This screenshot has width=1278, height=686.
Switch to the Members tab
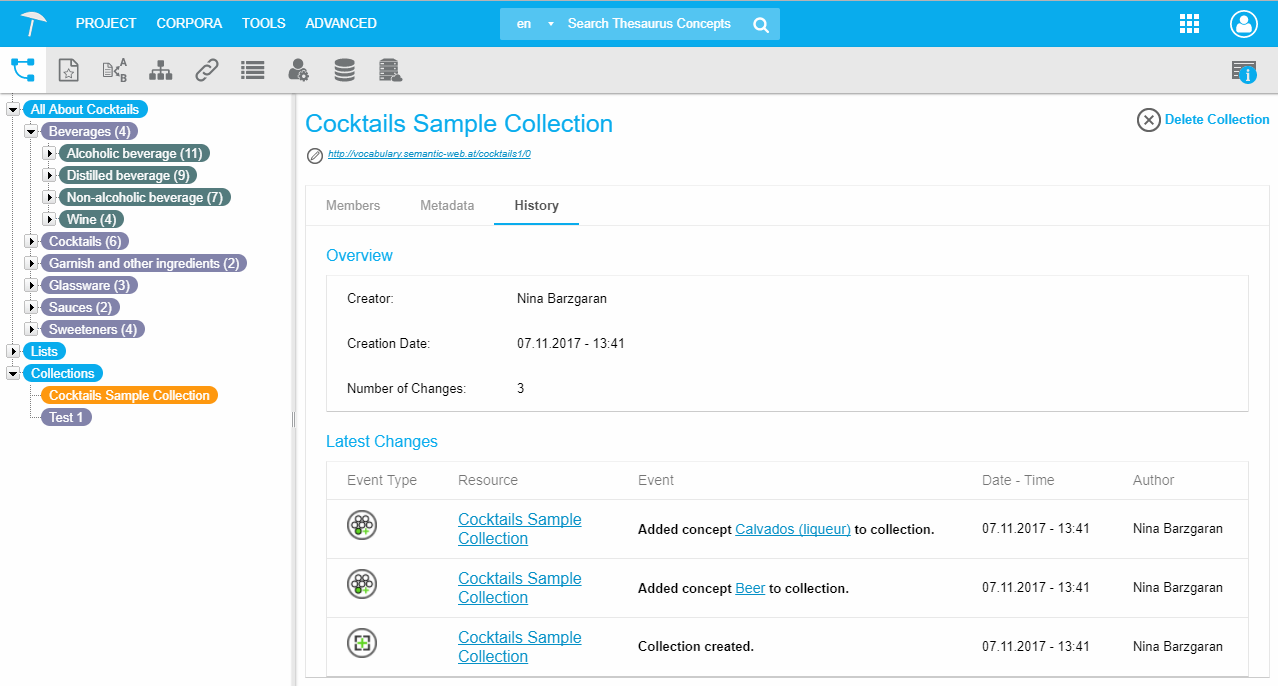[x=353, y=206]
